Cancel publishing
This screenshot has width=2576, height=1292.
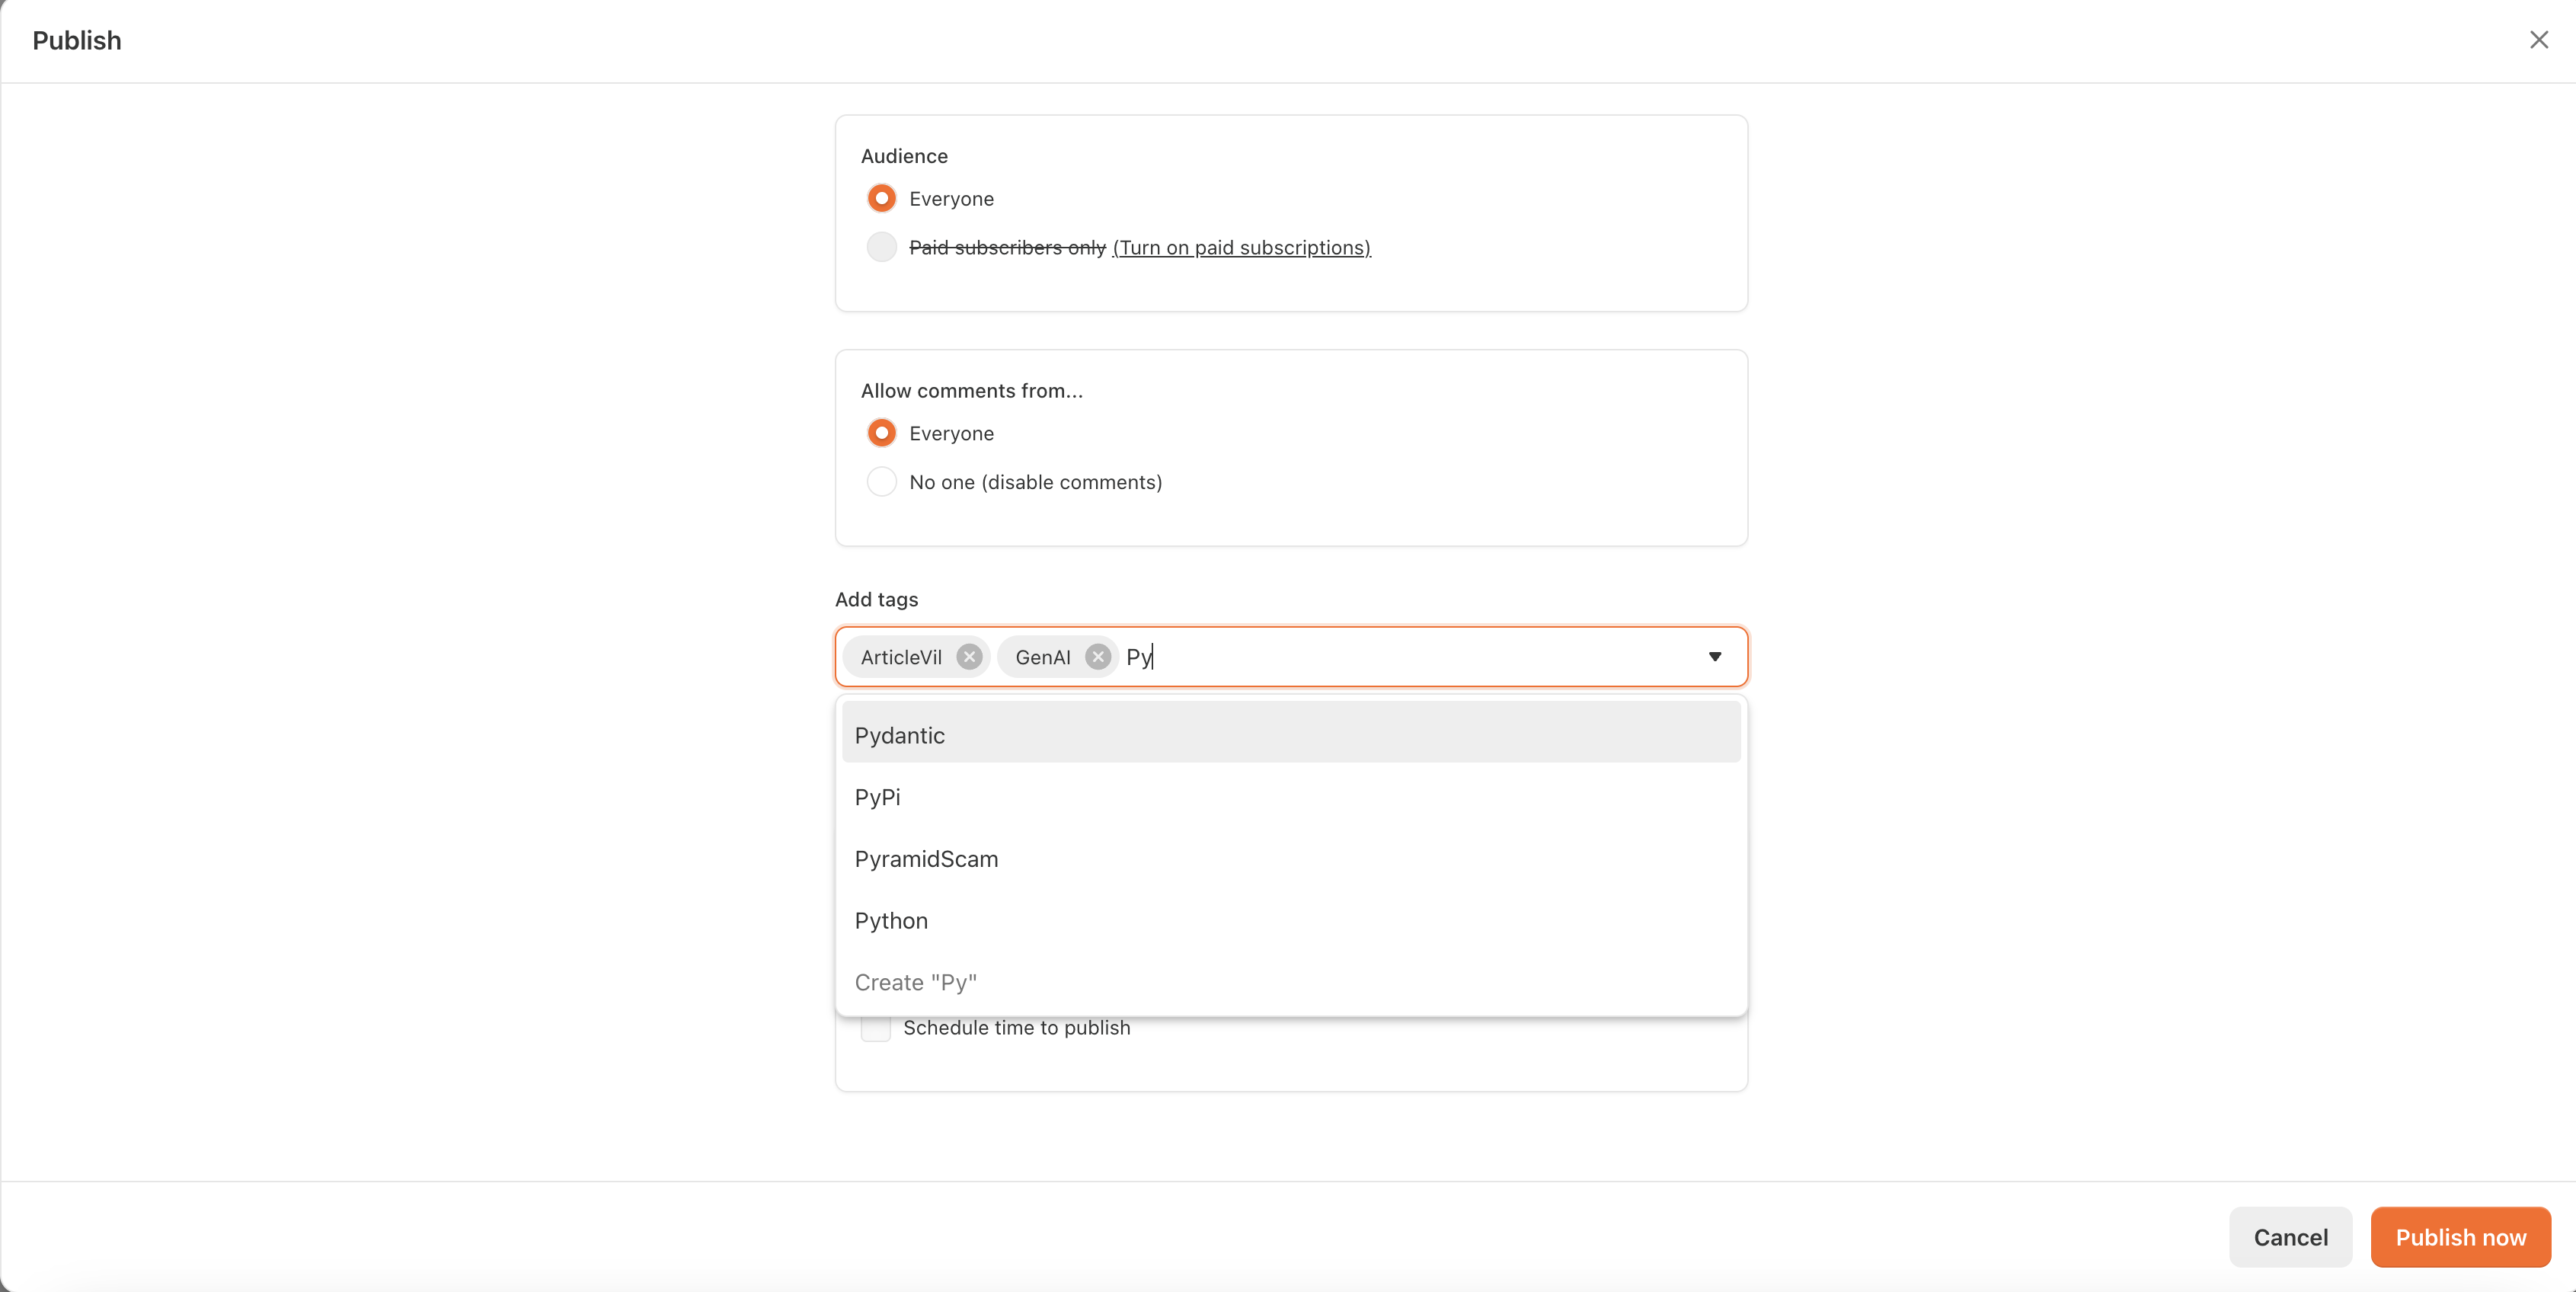[x=2289, y=1237]
